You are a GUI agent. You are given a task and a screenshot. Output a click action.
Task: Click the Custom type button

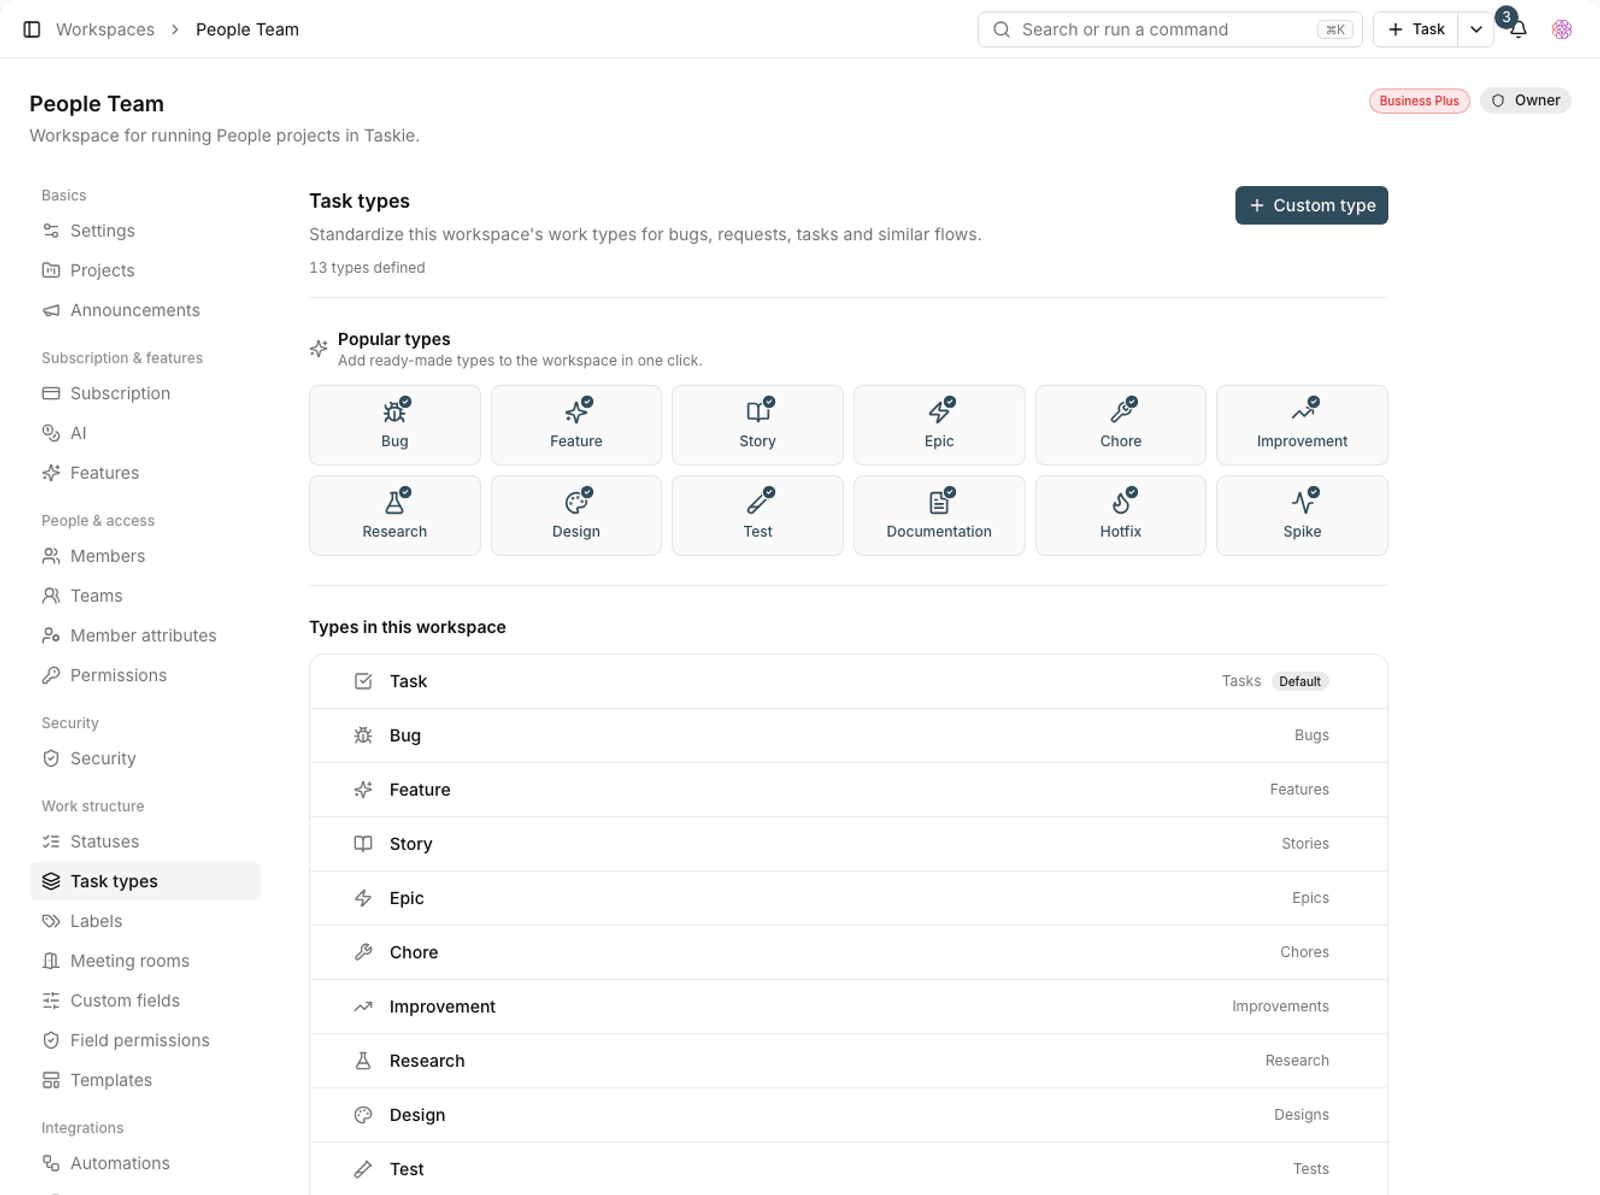click(1311, 205)
